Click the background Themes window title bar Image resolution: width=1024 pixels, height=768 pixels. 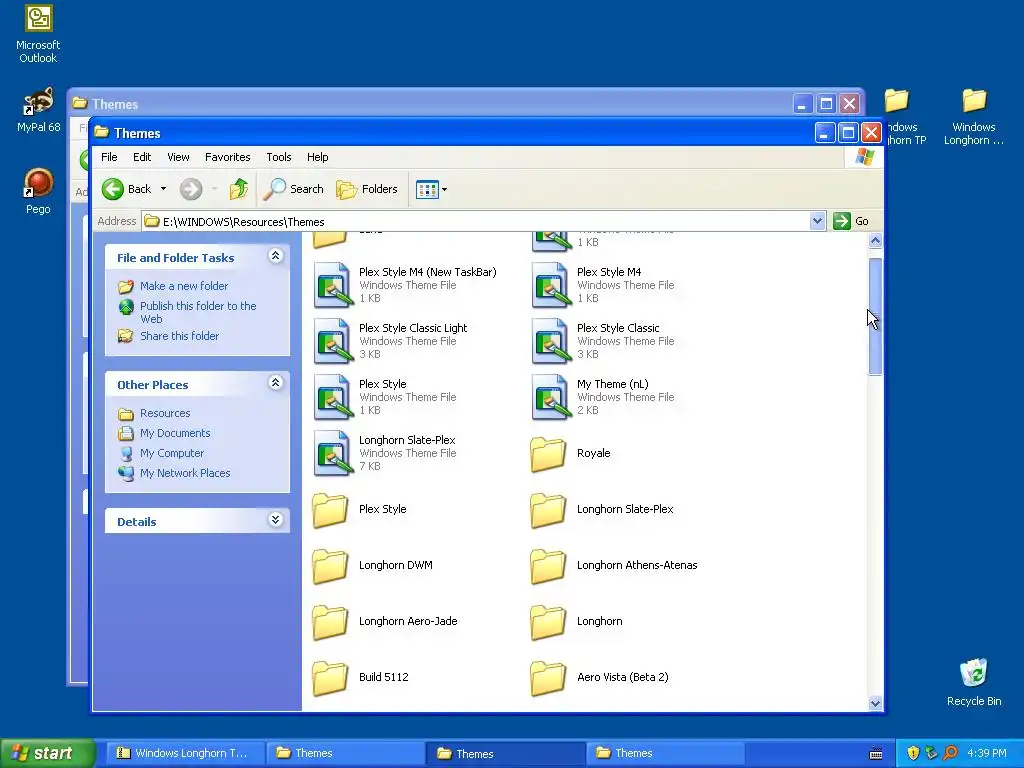coord(431,104)
